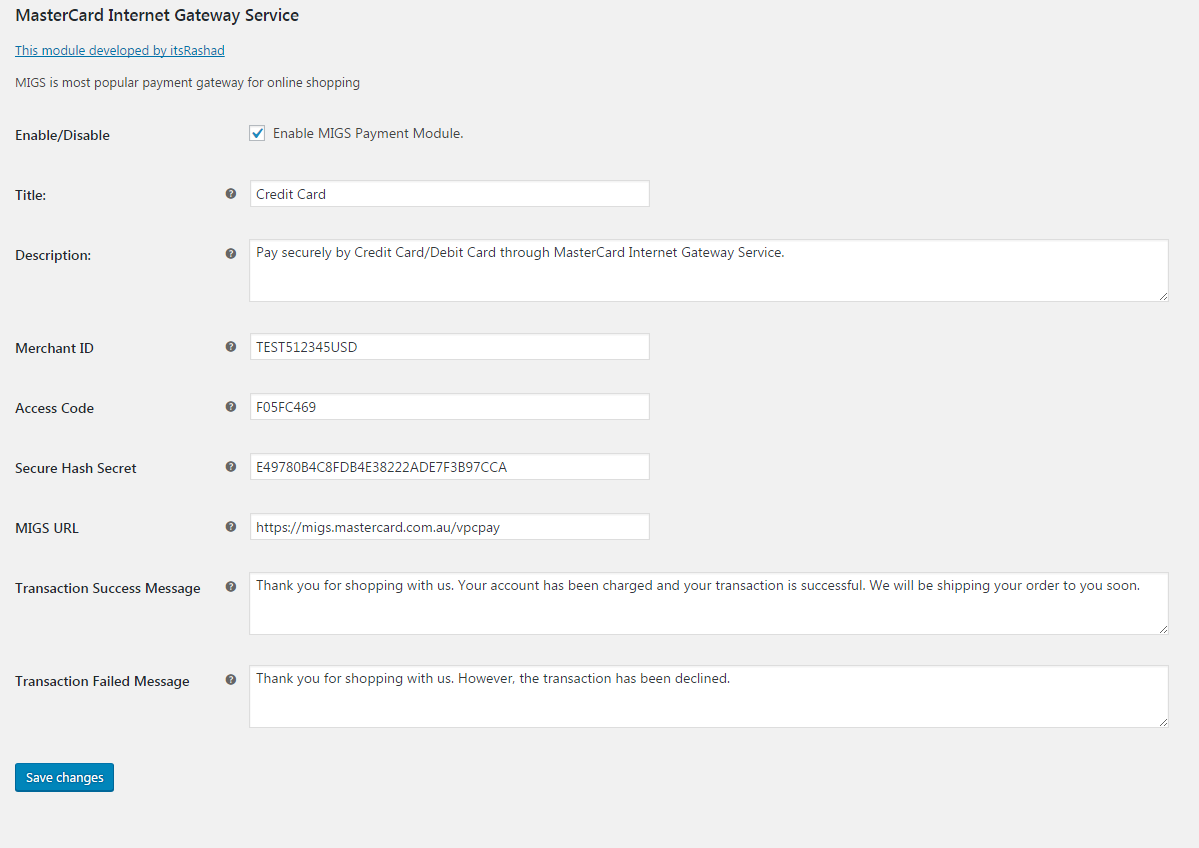The width and height of the screenshot is (1199, 848).
Task: Click the Secure Hash Secret input field
Action: coord(450,466)
